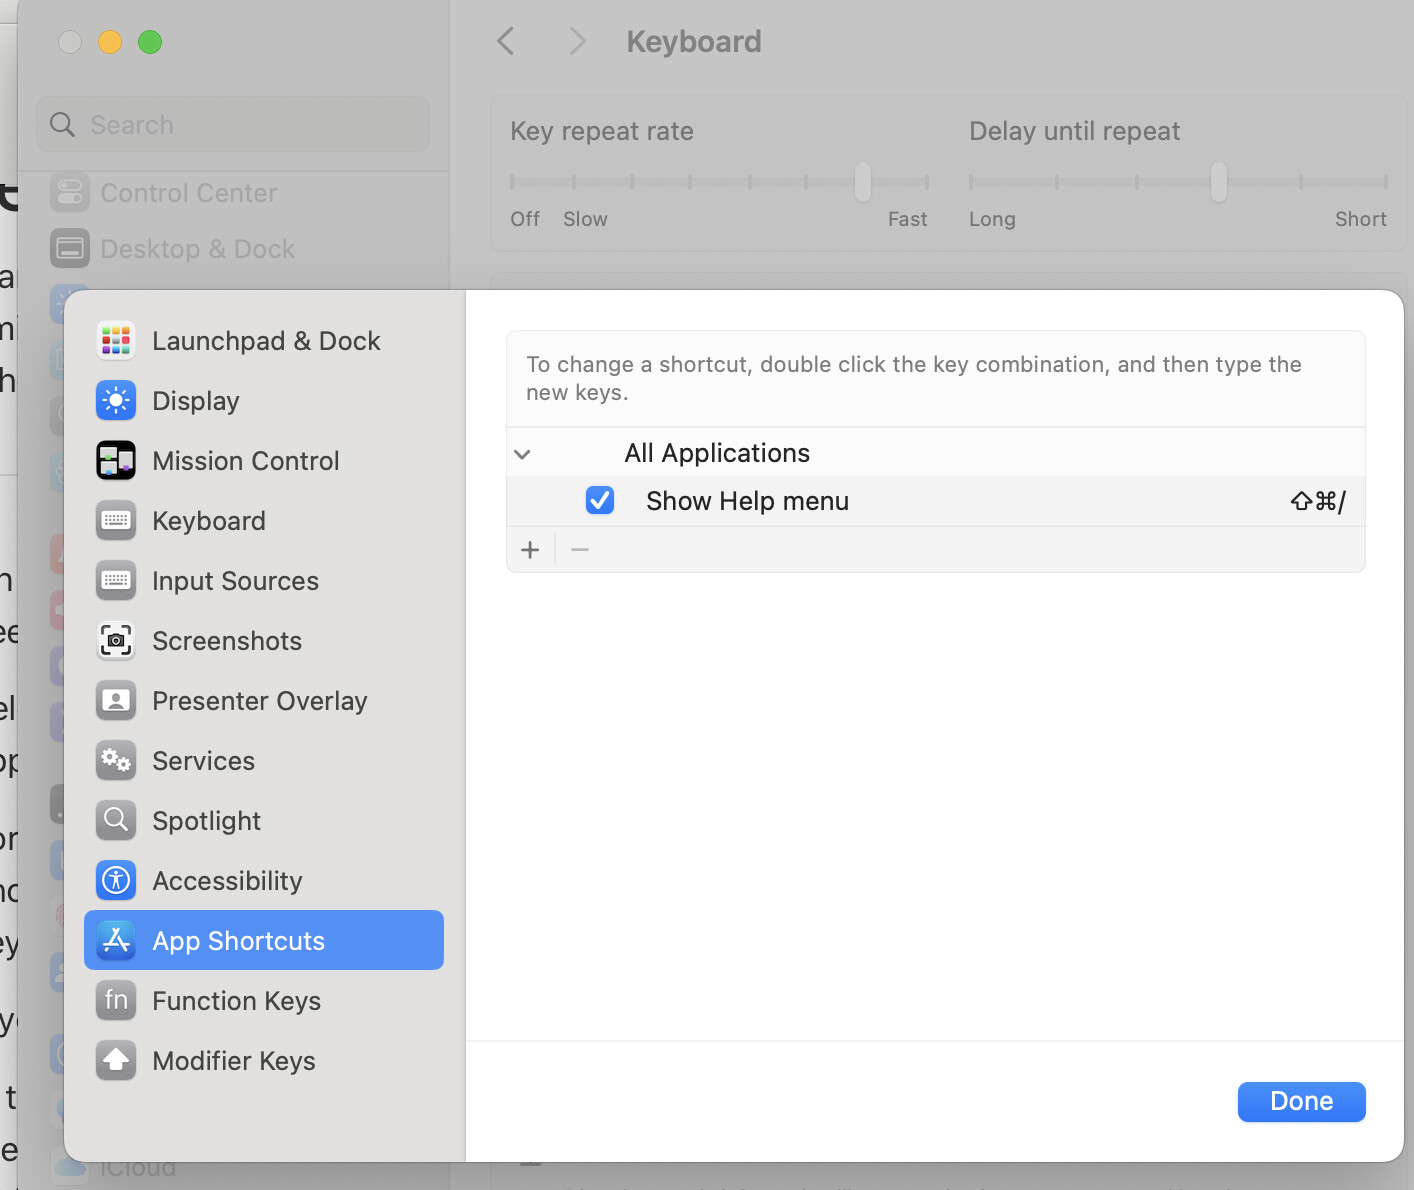Open Input Sources shortcuts

264,581
